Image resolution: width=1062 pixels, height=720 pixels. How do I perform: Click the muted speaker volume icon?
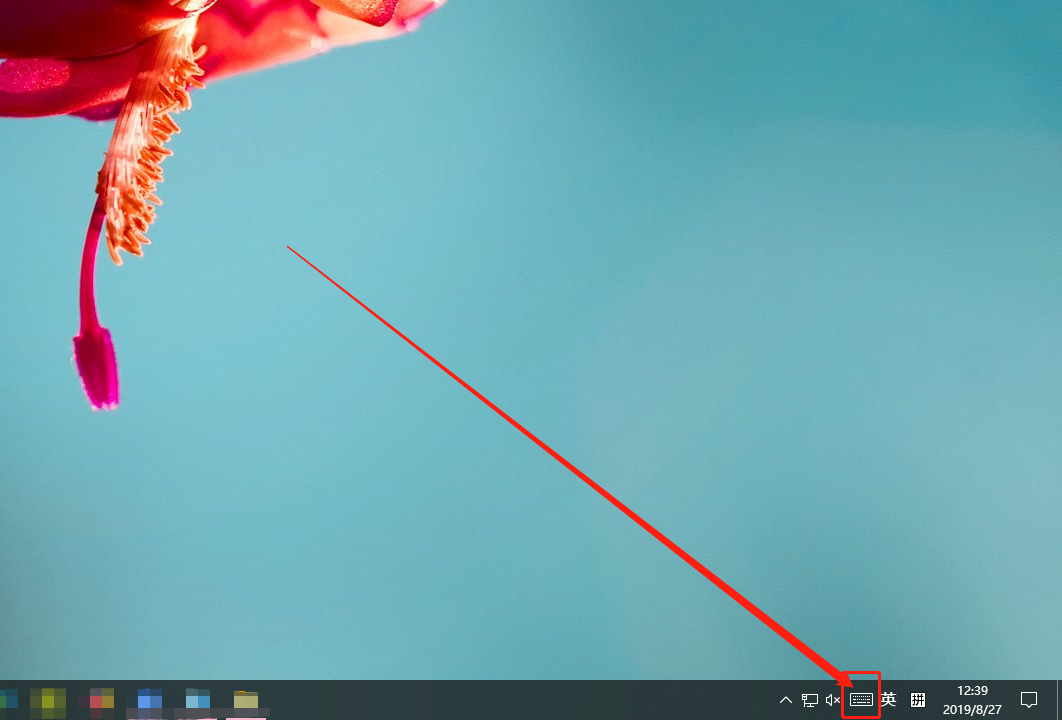coord(833,700)
